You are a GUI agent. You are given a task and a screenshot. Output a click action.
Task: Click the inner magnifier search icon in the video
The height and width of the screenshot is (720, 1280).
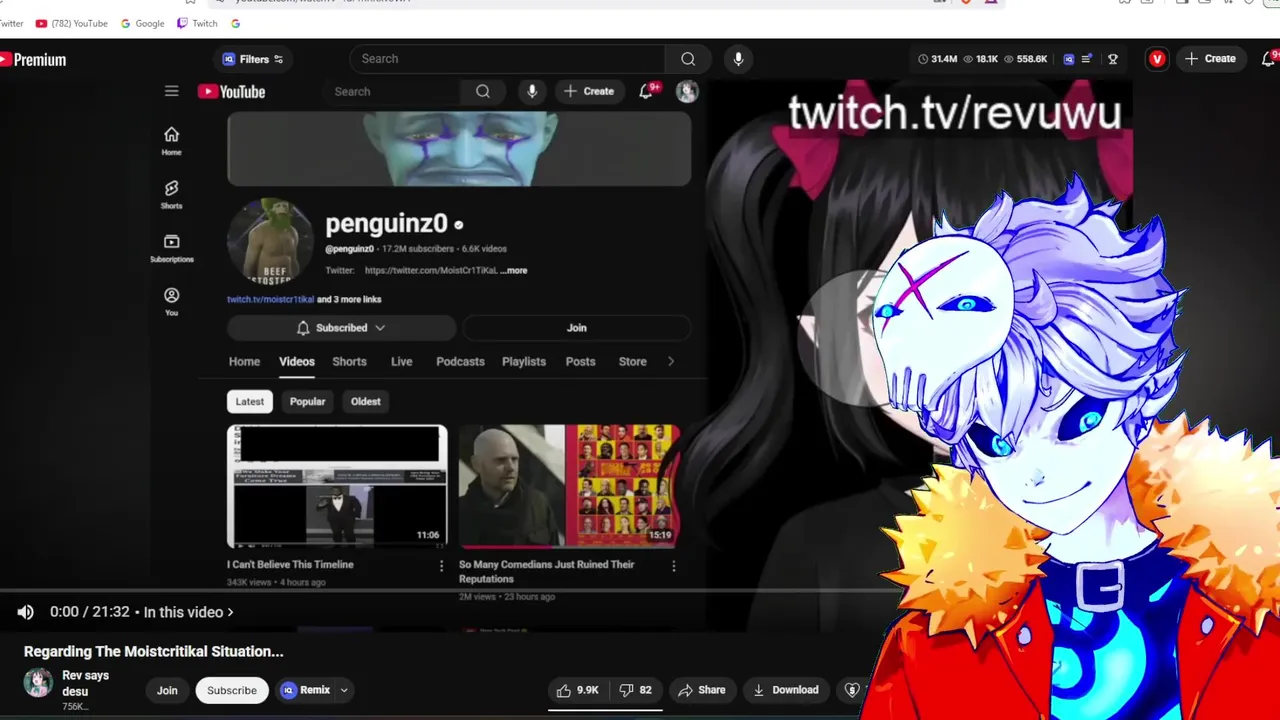tap(483, 91)
